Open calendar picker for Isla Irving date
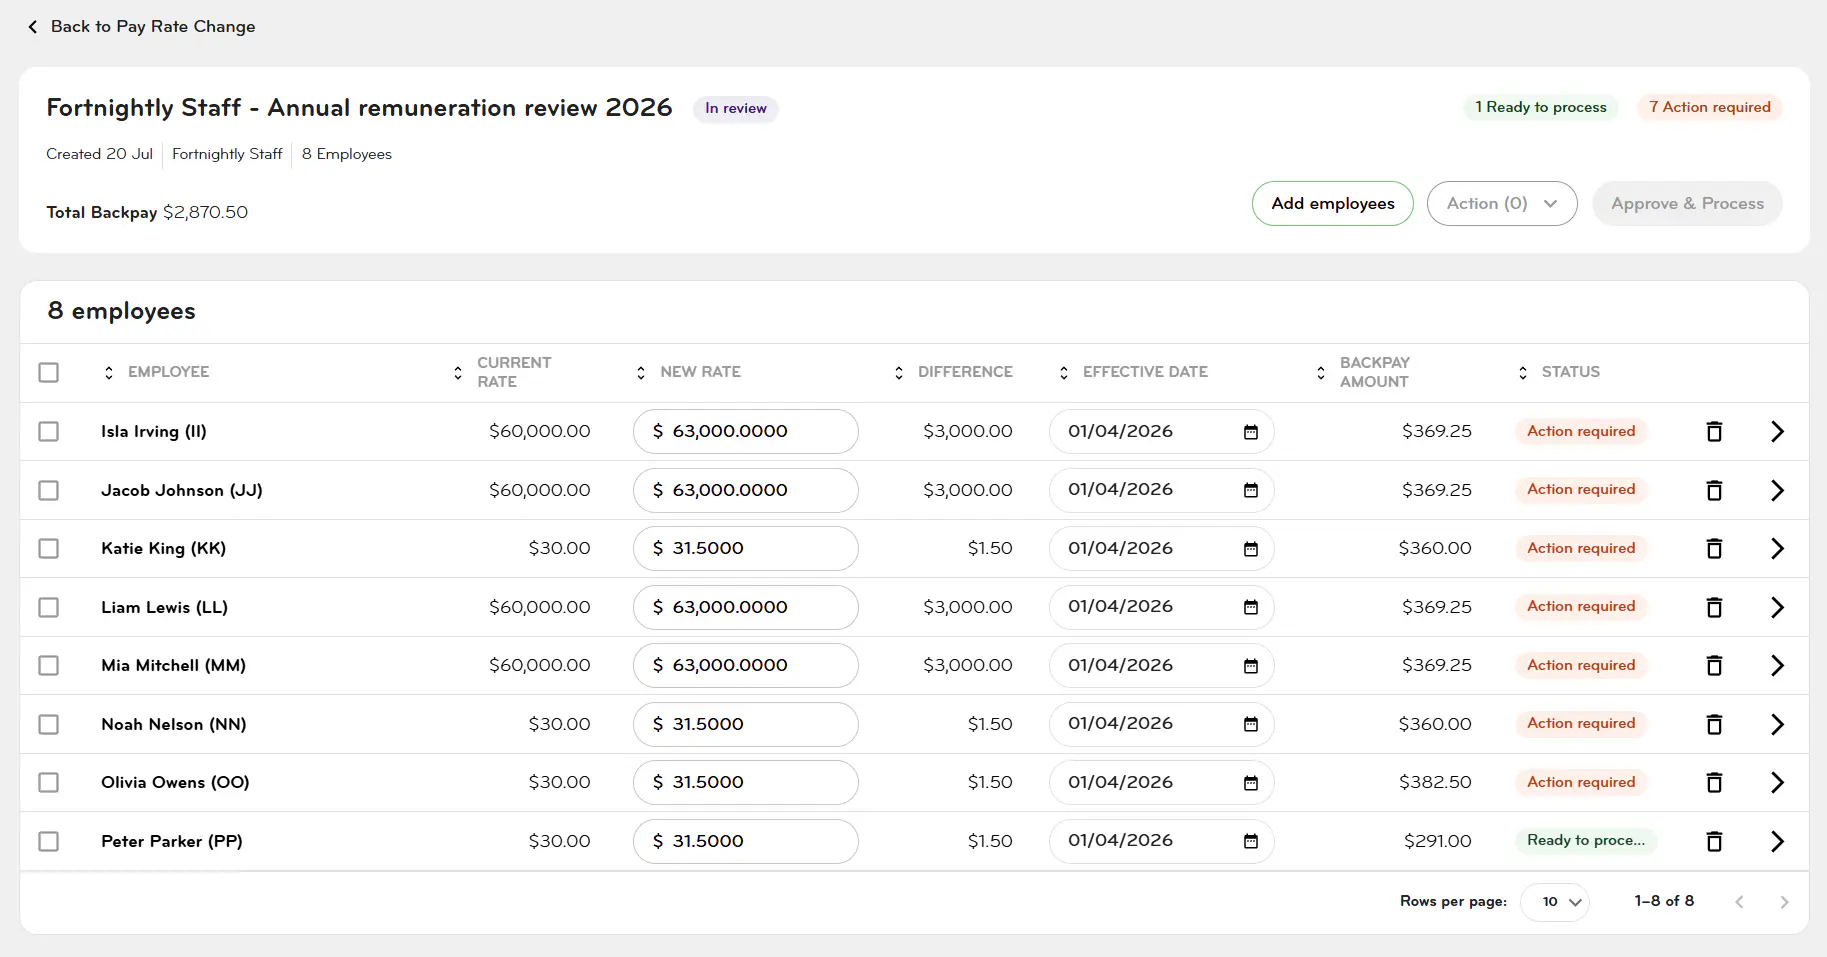Viewport: 1827px width, 957px height. 1250,432
